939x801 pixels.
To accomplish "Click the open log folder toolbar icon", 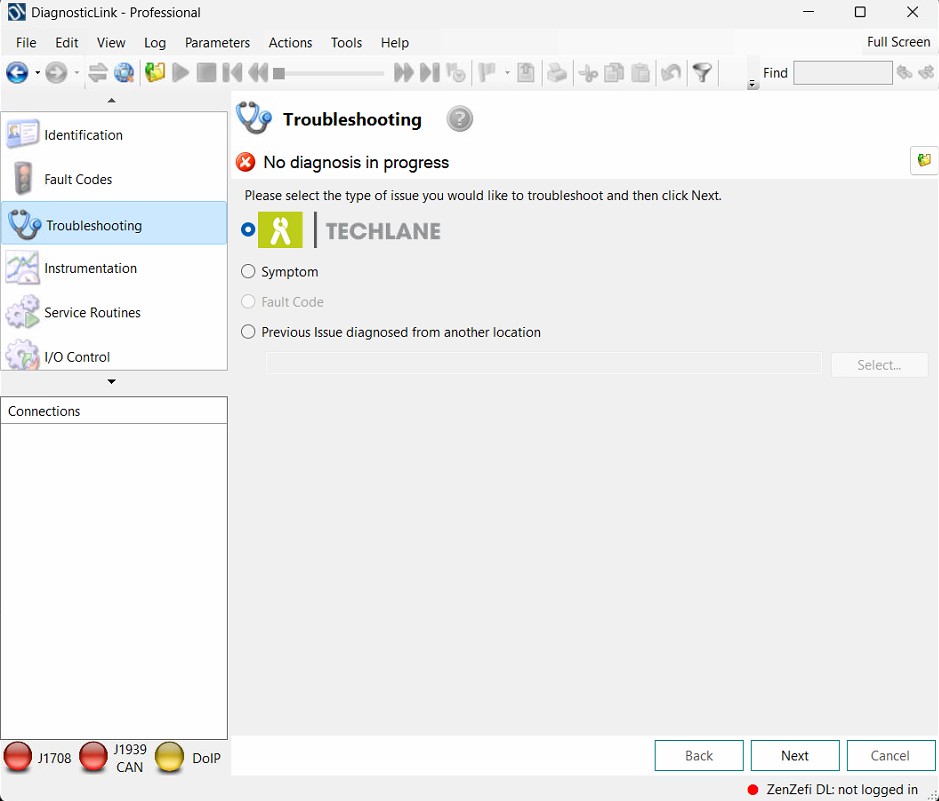I will 154,72.
